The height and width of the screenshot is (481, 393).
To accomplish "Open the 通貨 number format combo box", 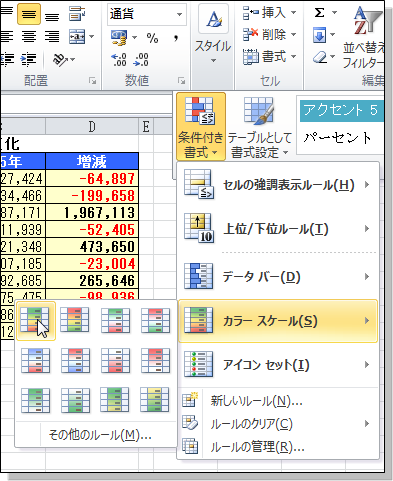I will [147, 14].
